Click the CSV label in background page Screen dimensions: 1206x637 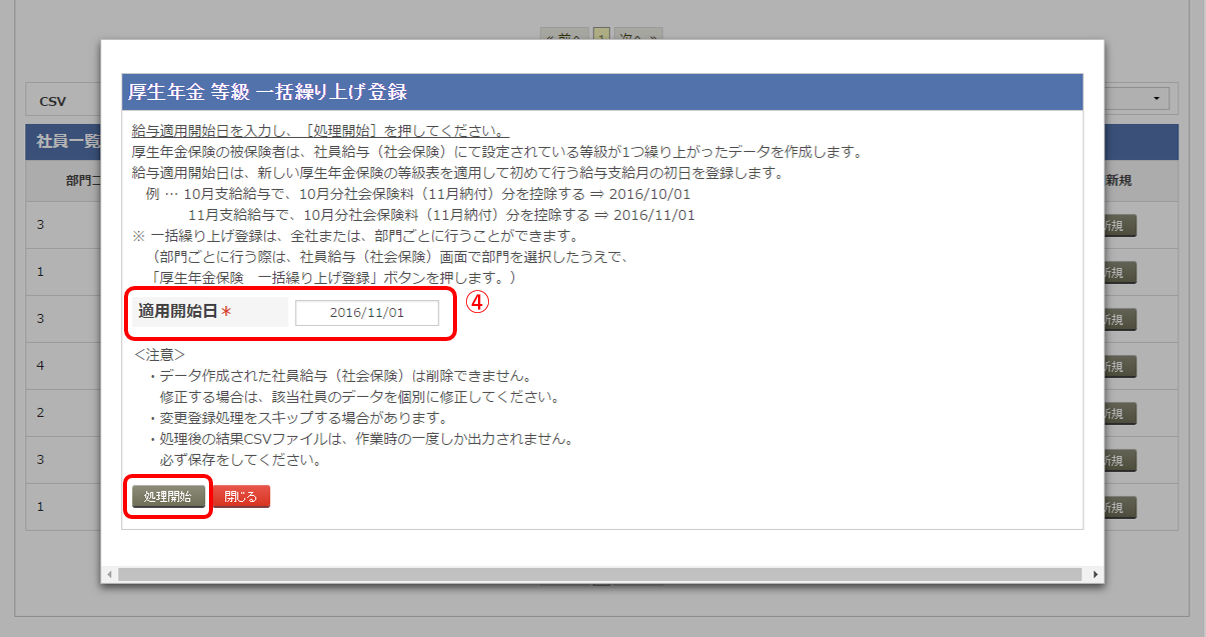[x=53, y=101]
